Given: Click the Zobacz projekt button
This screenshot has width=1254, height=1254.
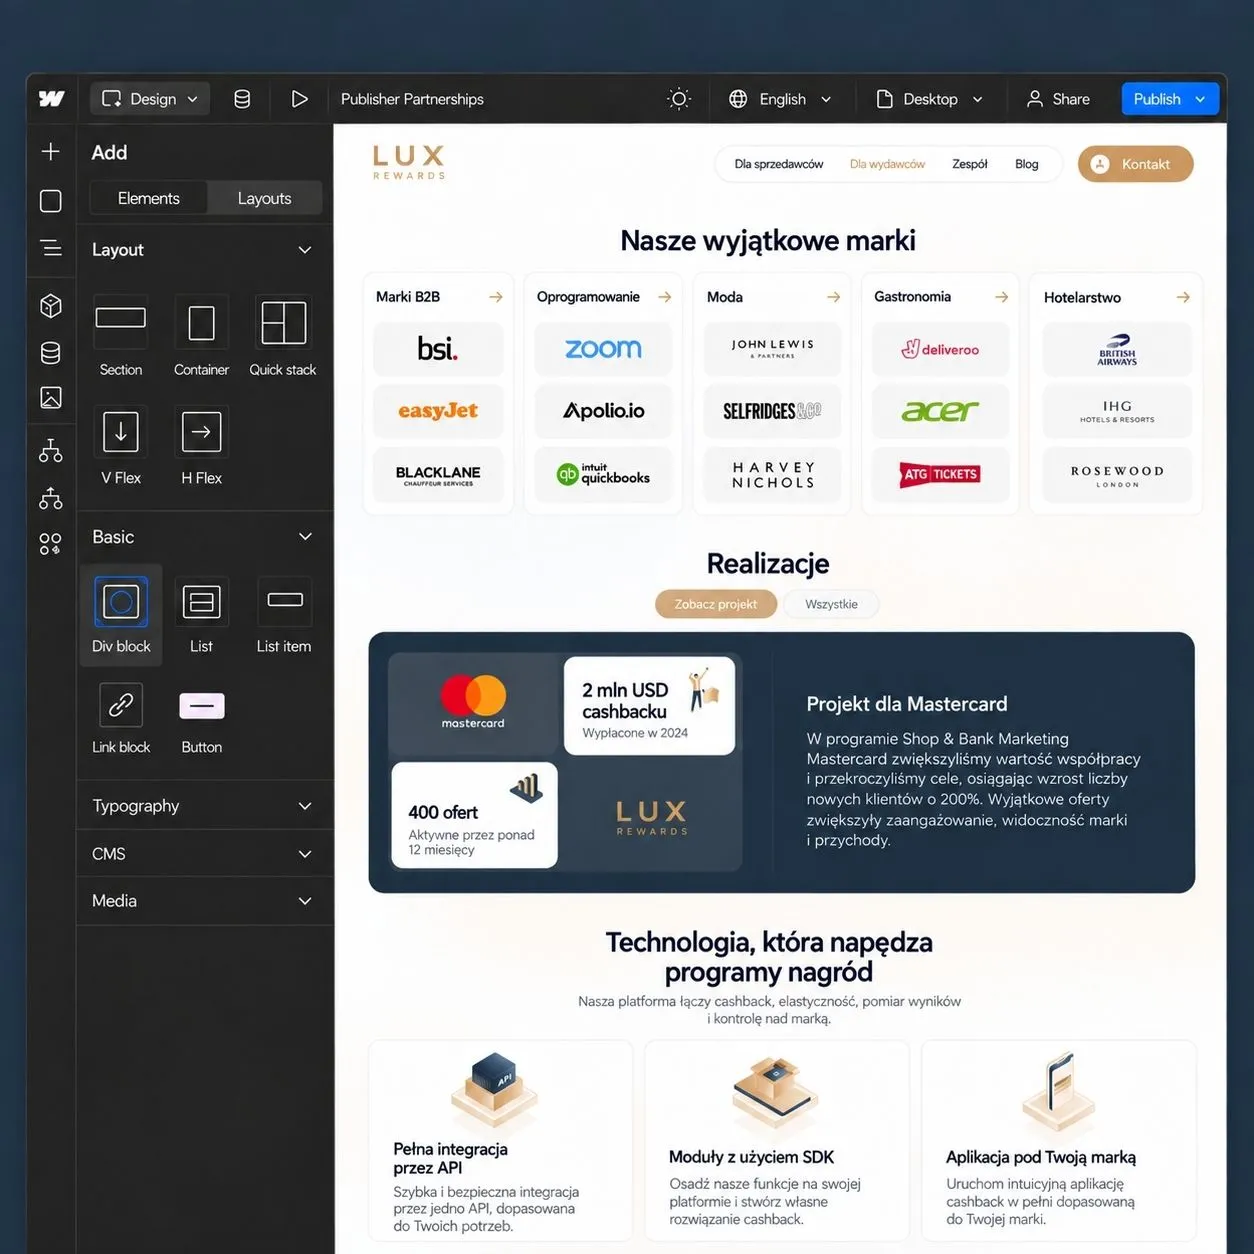Looking at the screenshot, I should coord(716,604).
